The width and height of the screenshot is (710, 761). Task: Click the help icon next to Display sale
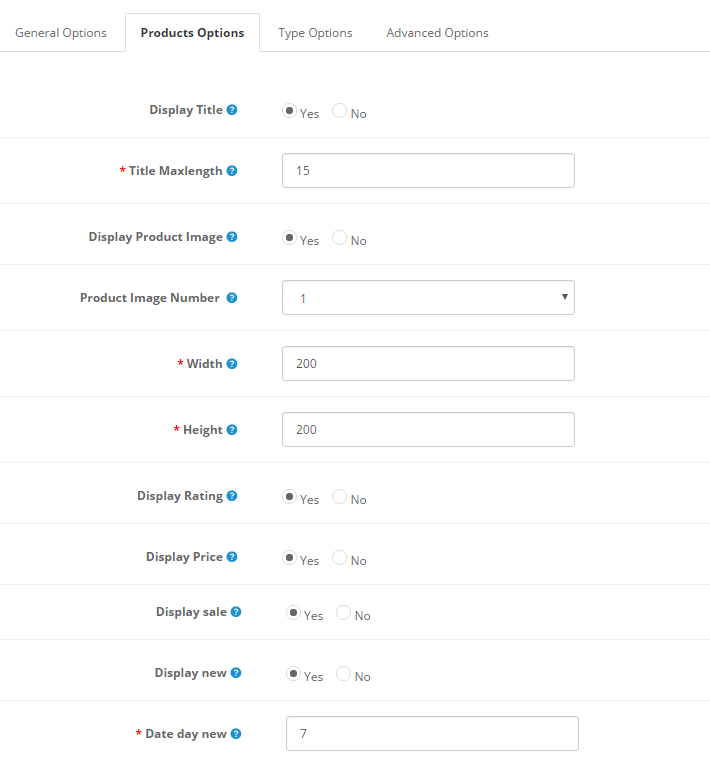point(236,612)
